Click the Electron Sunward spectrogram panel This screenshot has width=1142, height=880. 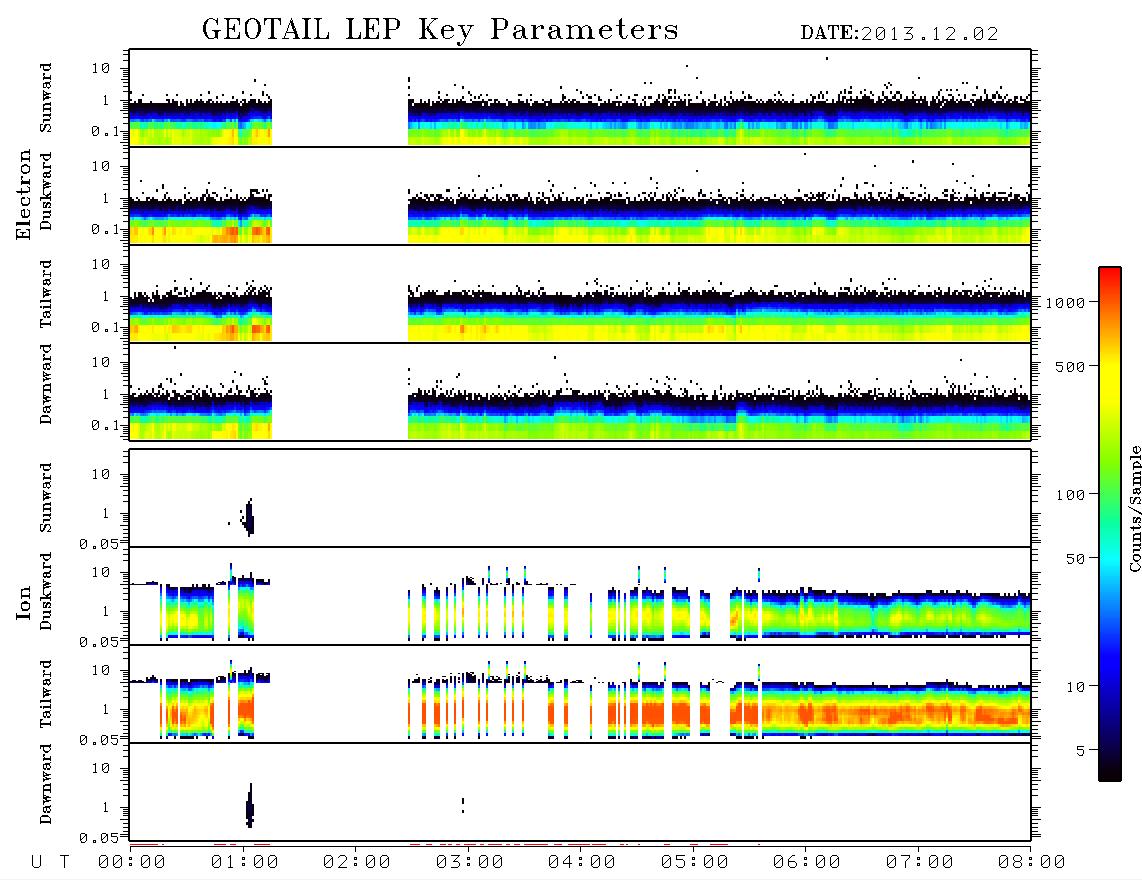tap(580, 98)
